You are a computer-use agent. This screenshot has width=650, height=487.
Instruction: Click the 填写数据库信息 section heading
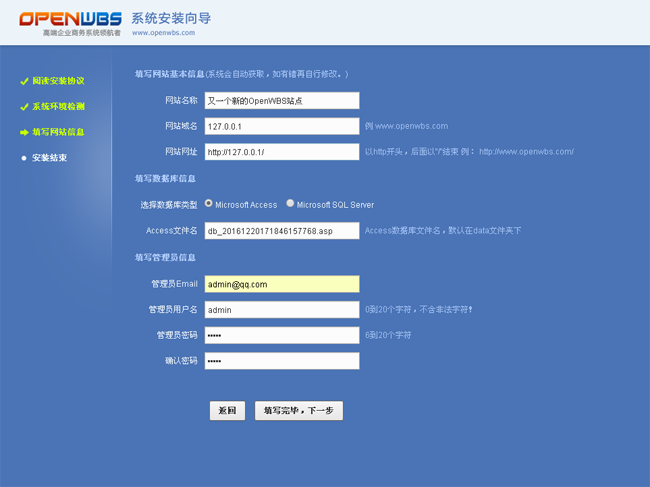click(165, 179)
